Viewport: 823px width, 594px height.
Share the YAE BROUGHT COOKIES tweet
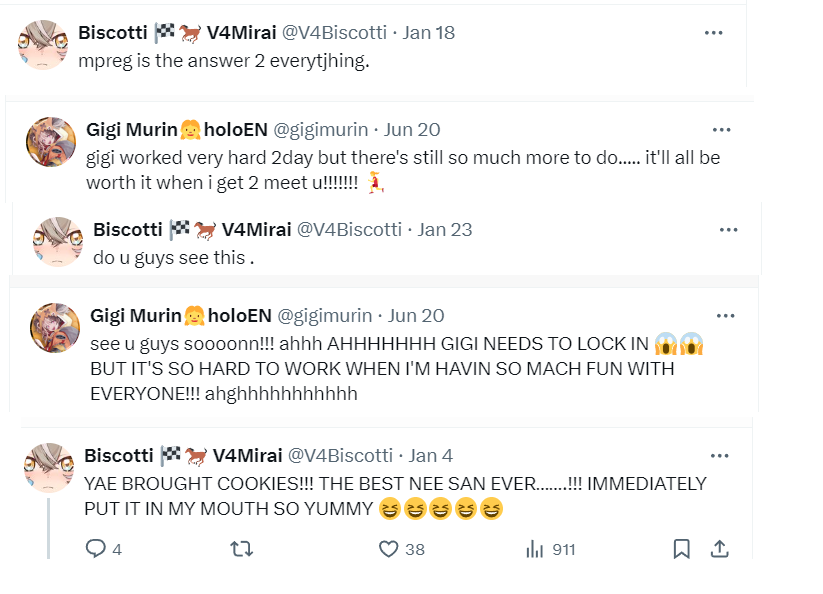(x=719, y=548)
